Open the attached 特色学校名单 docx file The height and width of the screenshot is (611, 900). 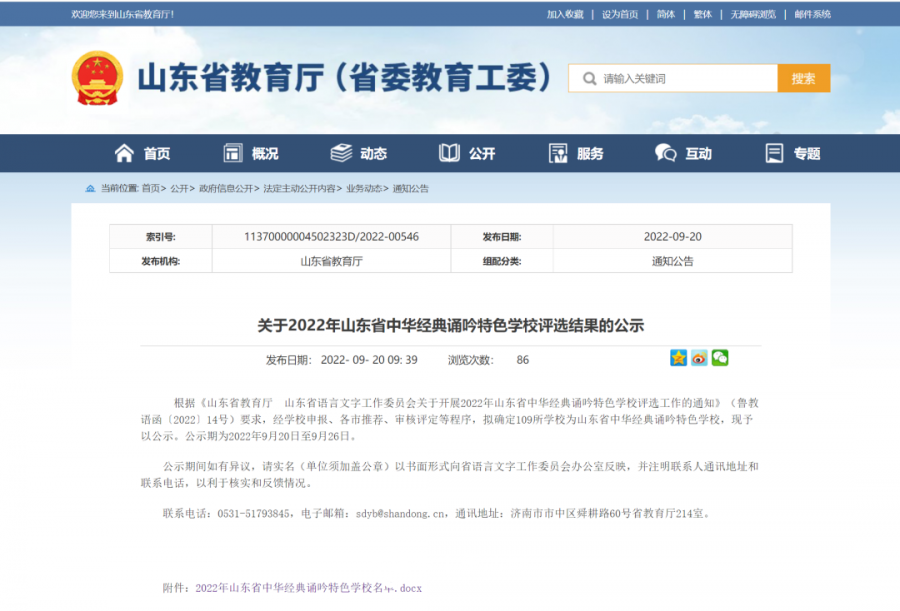308,588
